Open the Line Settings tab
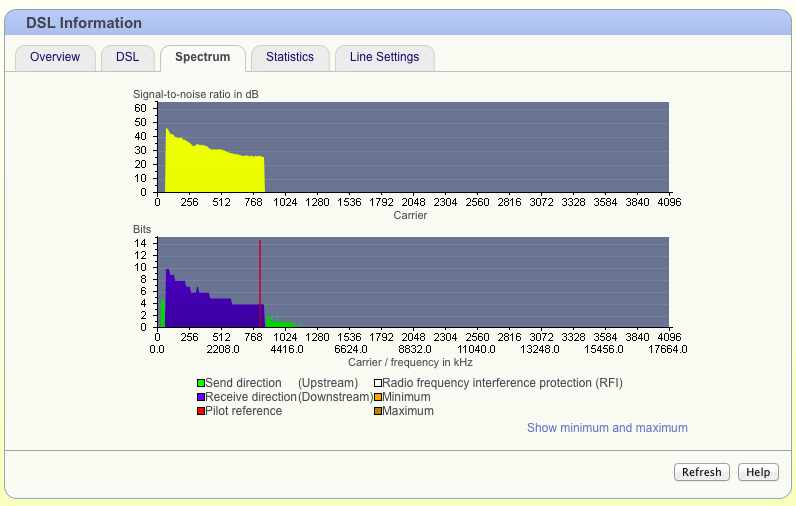The width and height of the screenshot is (796, 506). pos(384,58)
